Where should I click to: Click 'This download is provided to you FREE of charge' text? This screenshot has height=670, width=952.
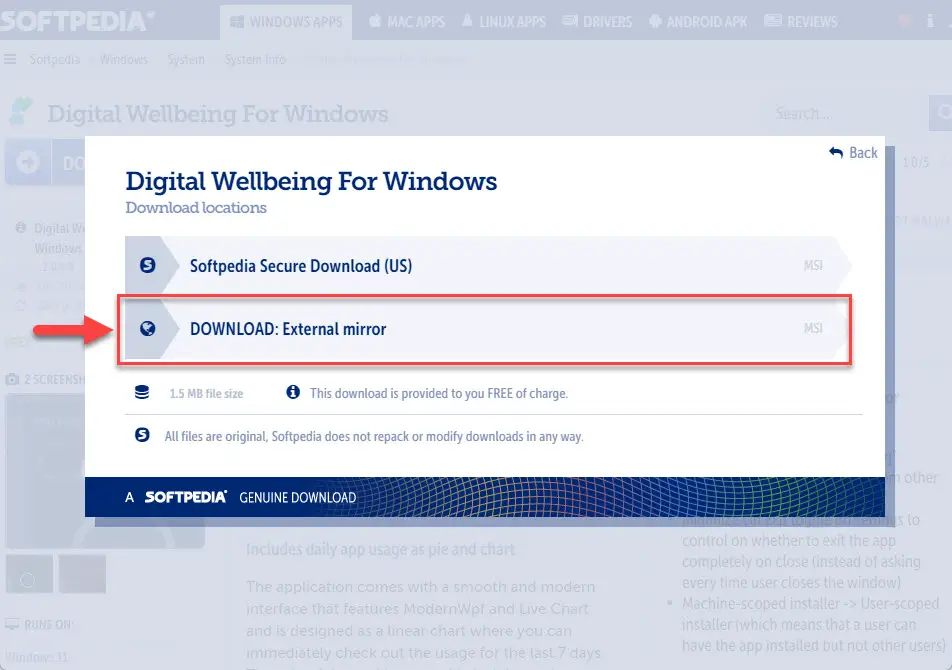point(438,393)
